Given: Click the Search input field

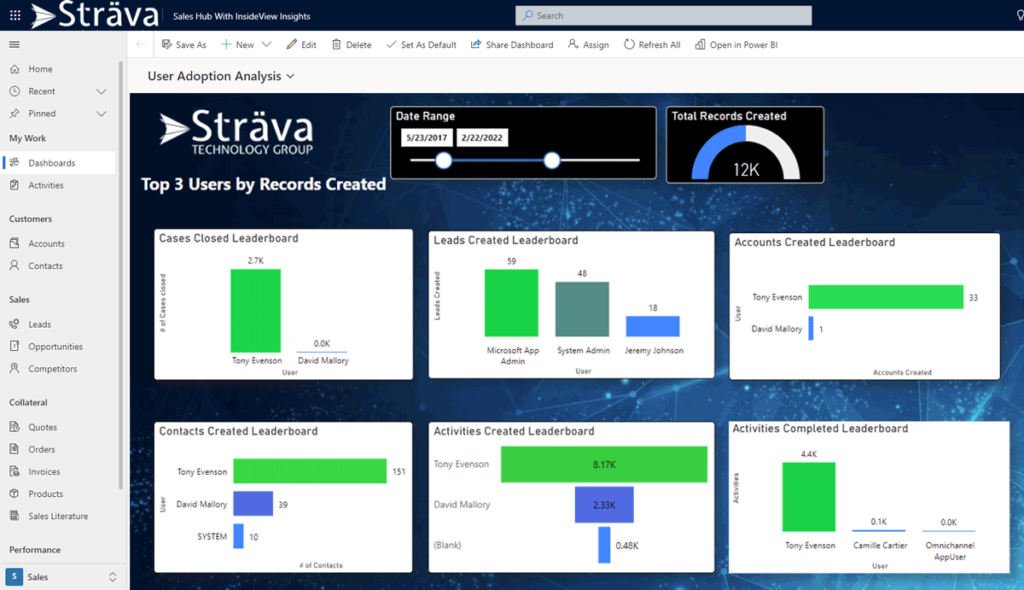Looking at the screenshot, I should [x=663, y=16].
